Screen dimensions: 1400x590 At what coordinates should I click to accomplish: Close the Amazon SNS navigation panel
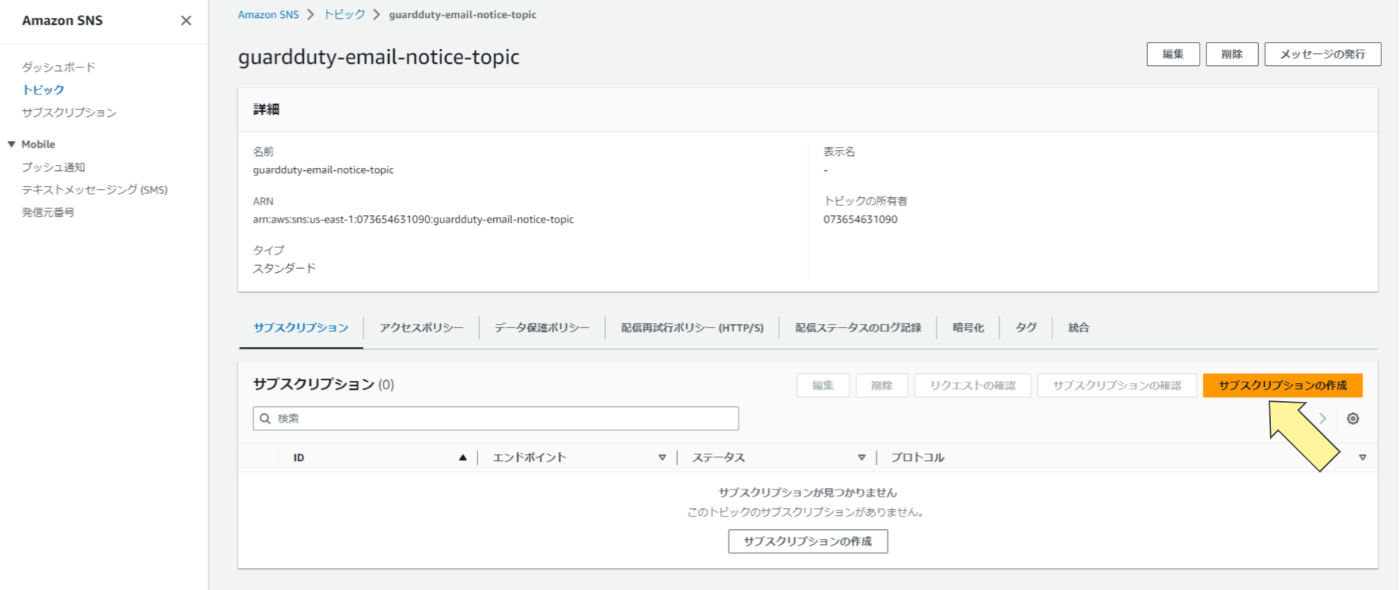click(186, 21)
